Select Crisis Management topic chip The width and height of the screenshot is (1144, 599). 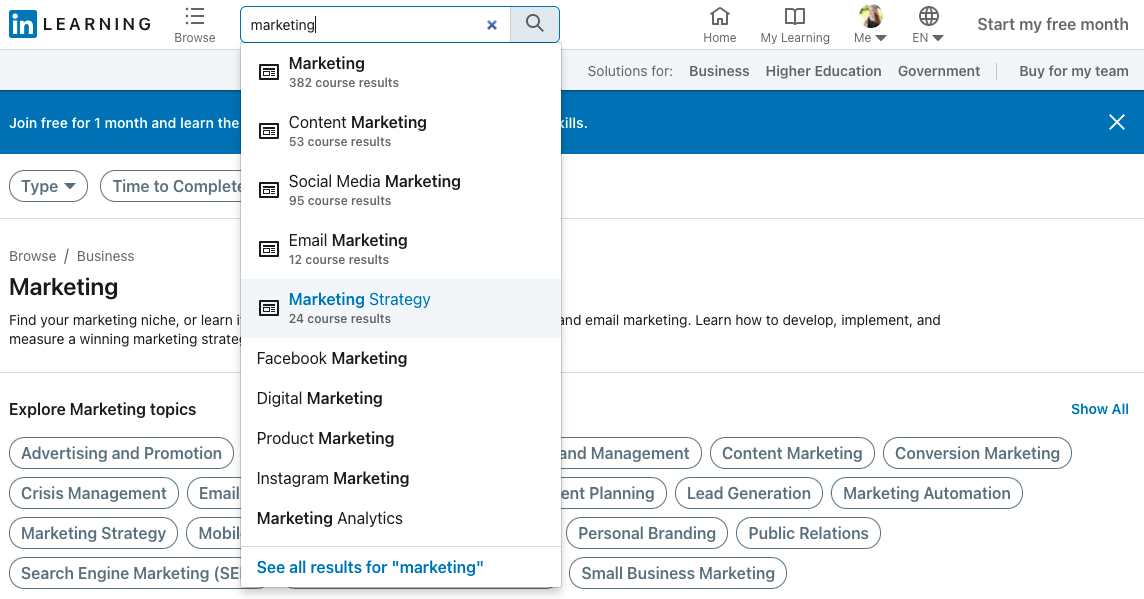[93, 493]
